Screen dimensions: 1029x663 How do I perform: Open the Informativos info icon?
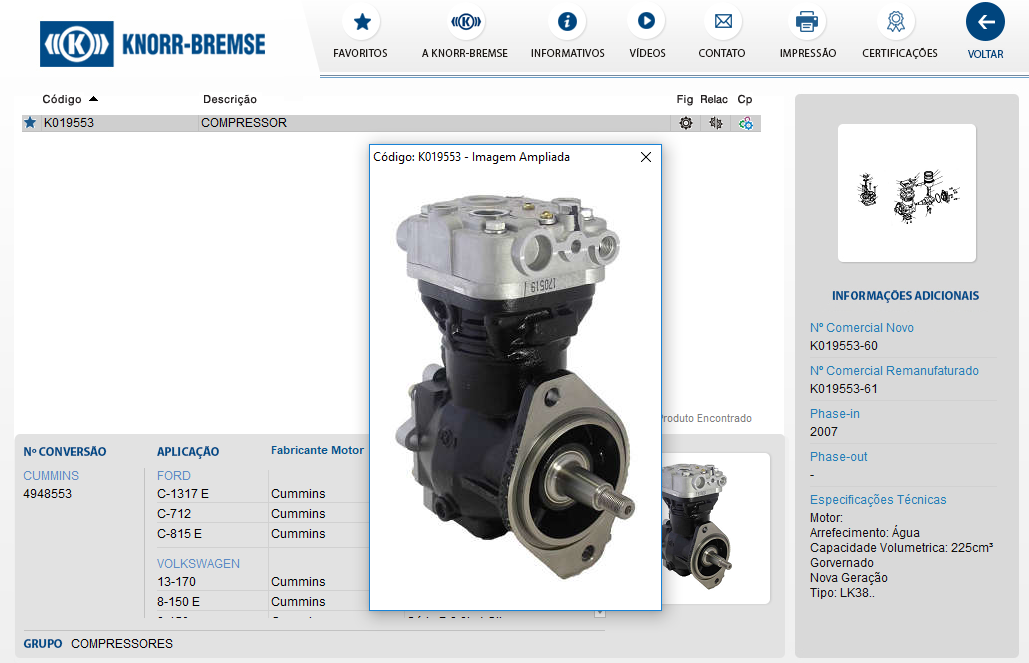(567, 22)
